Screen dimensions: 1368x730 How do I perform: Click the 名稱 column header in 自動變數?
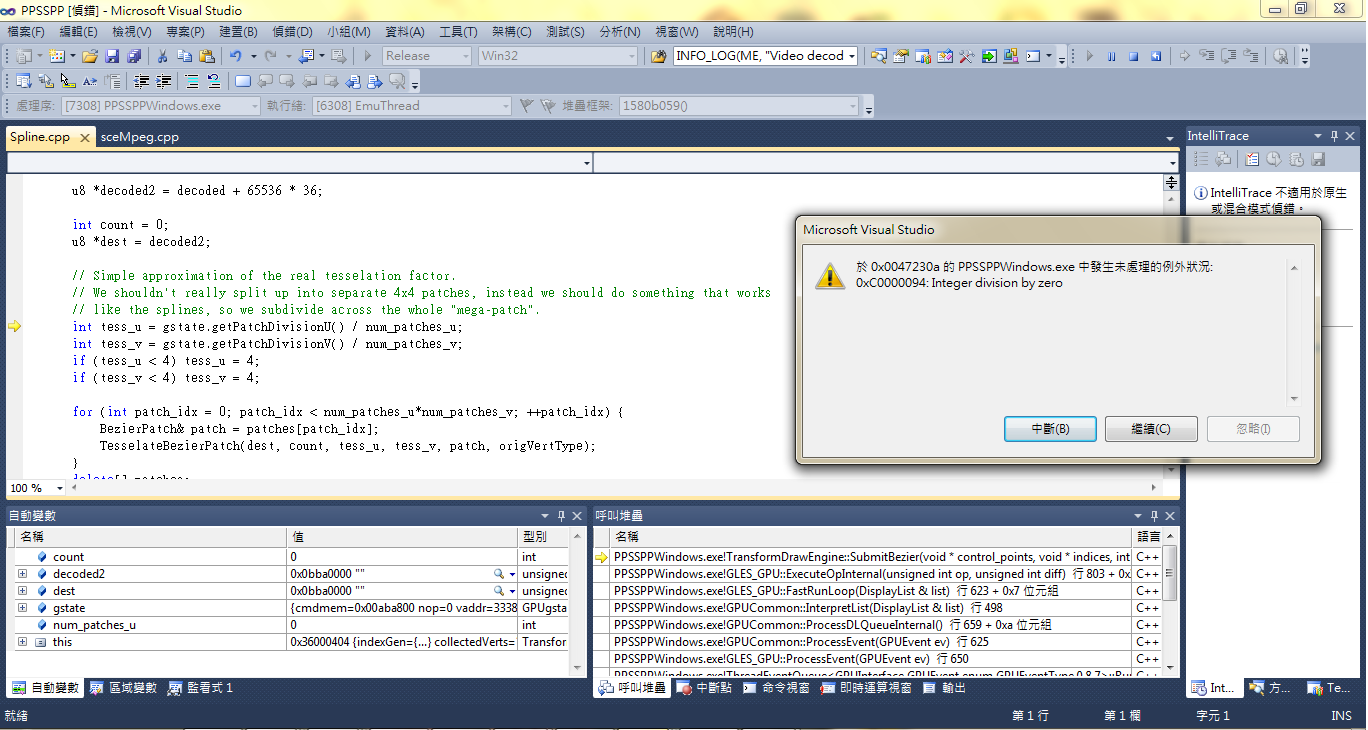[150, 537]
